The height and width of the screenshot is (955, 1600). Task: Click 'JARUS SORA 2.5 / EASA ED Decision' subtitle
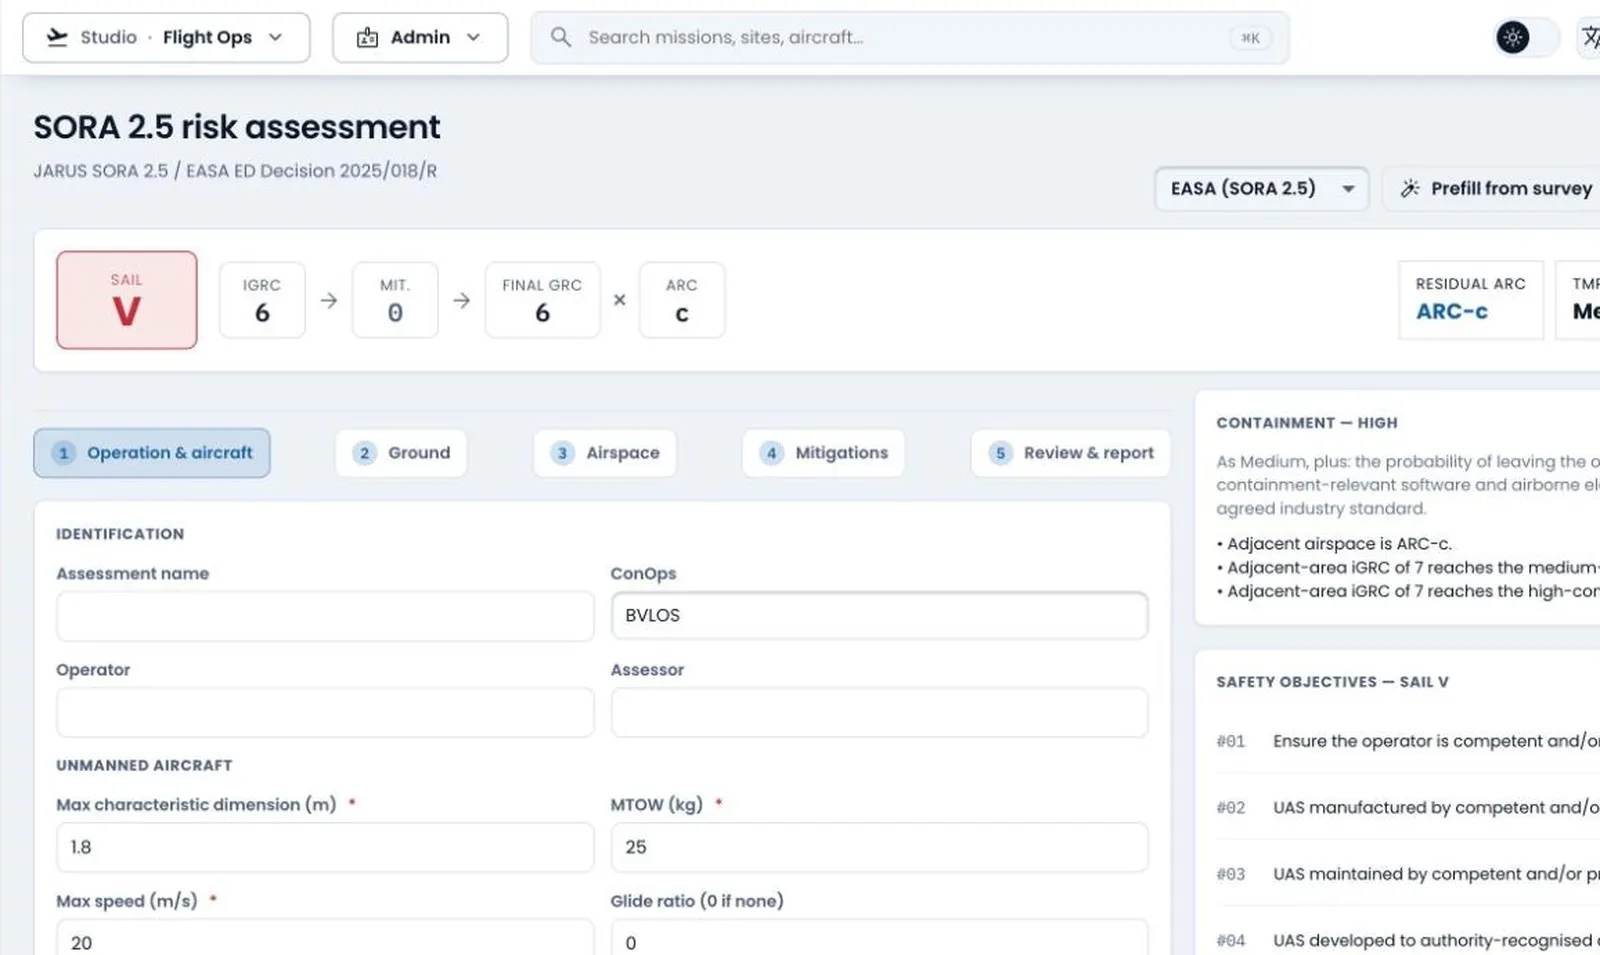click(235, 171)
